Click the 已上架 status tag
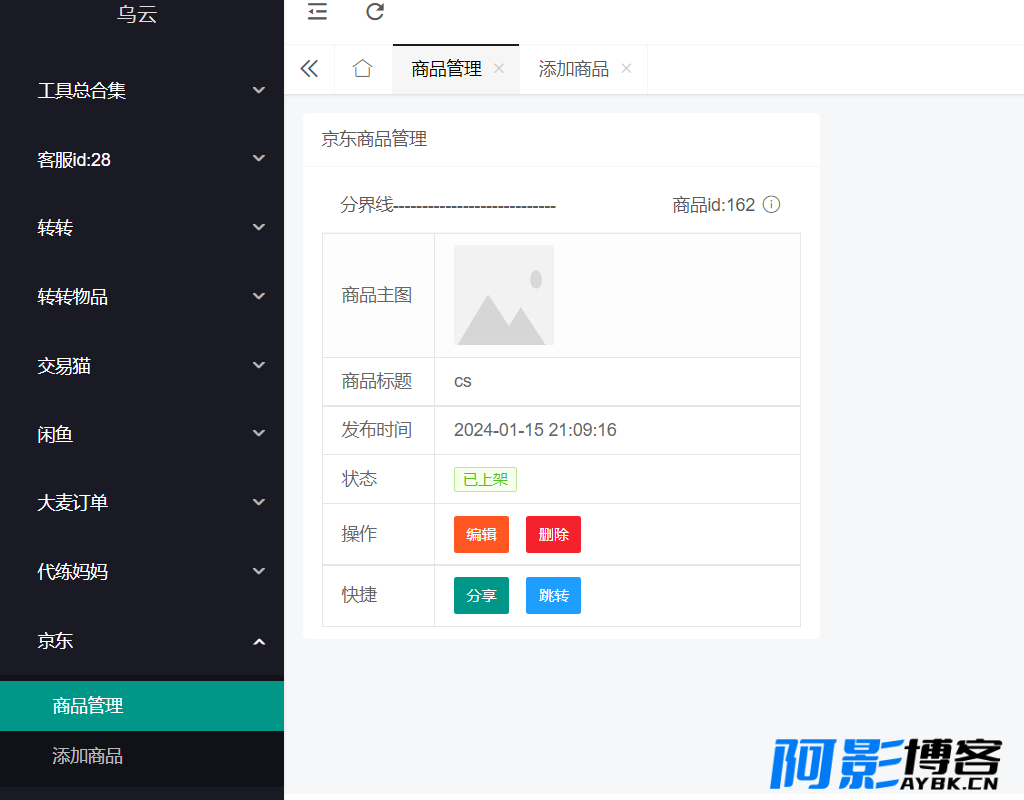This screenshot has width=1024, height=800. [485, 479]
